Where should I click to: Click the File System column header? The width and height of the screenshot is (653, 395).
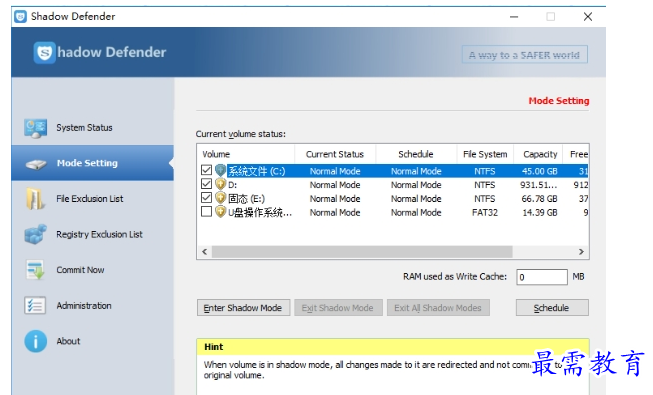[485, 154]
